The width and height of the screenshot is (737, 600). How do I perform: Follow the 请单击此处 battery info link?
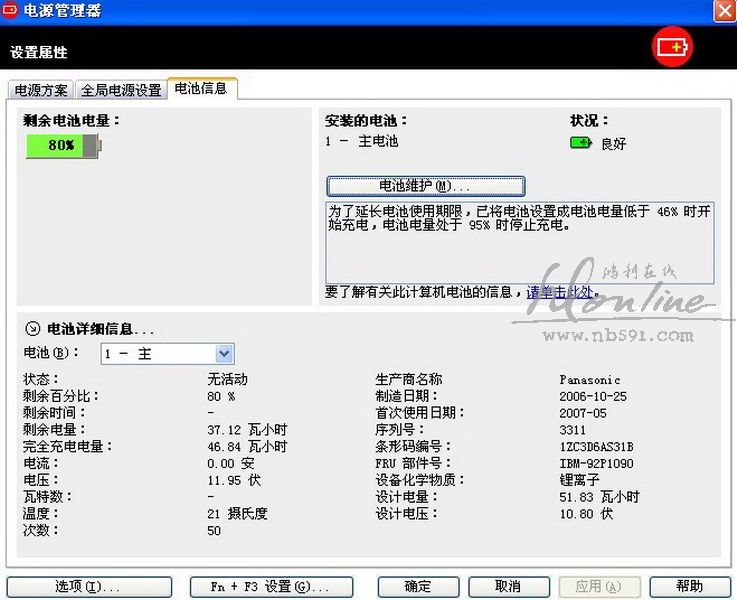pyautogui.click(x=561, y=293)
